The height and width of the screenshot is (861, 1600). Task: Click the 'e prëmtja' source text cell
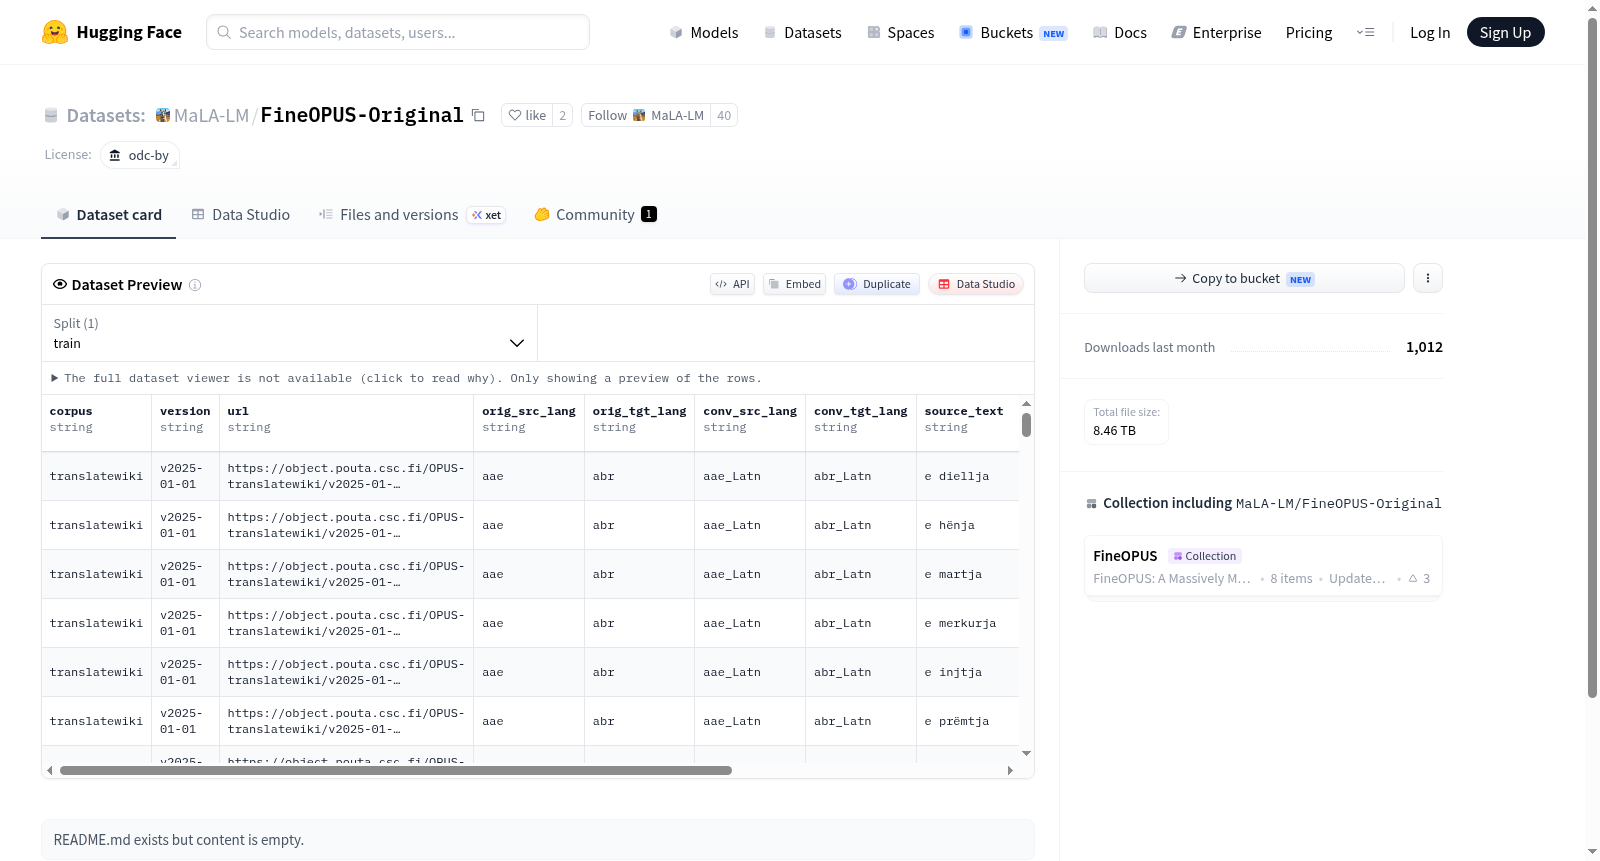pyautogui.click(x=968, y=722)
